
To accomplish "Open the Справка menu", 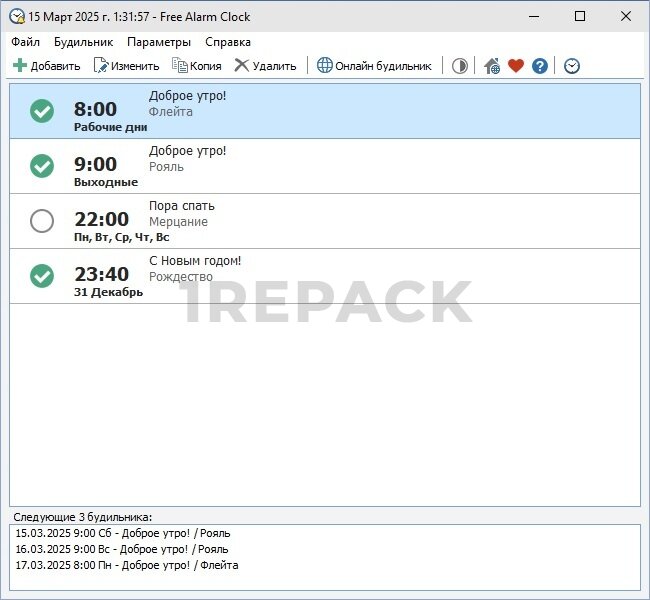I will pyautogui.click(x=228, y=42).
